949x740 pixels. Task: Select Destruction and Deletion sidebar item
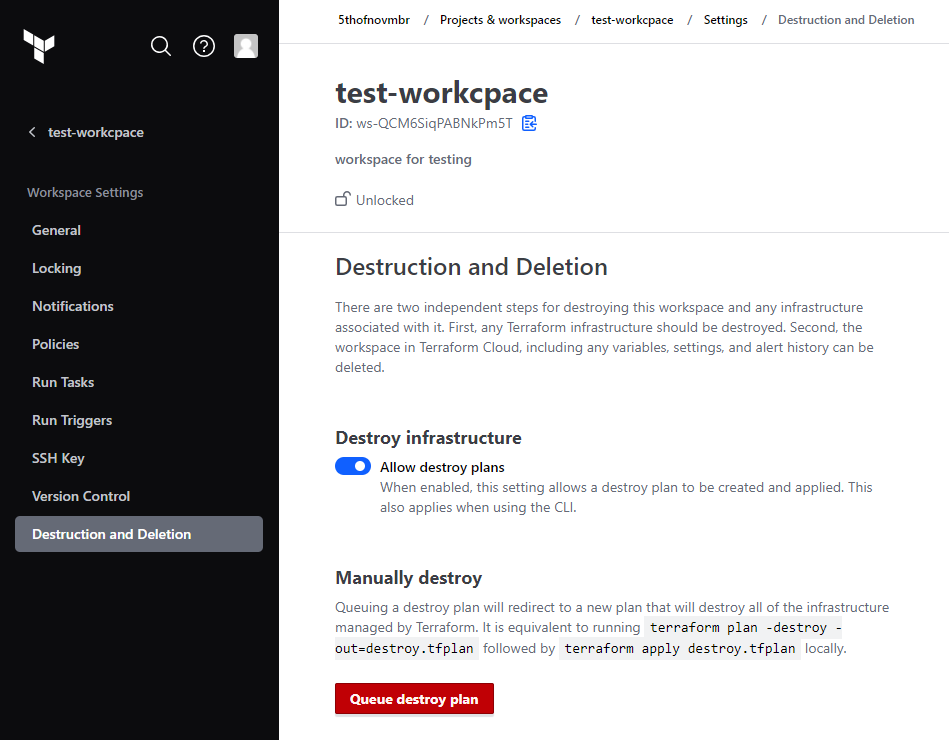point(139,534)
